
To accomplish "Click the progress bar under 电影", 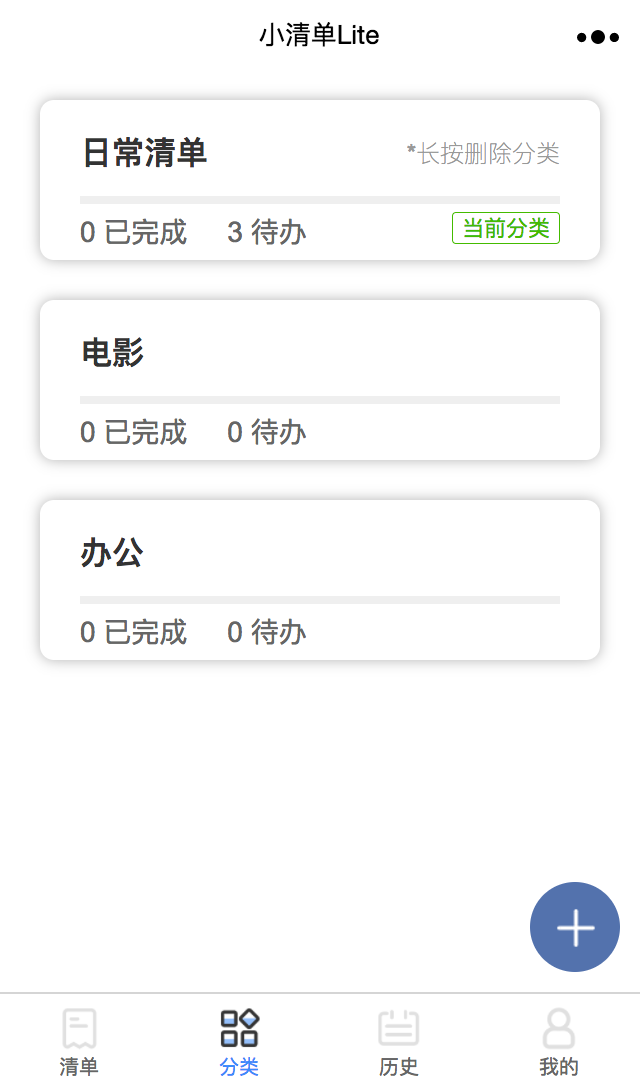I will [x=320, y=400].
